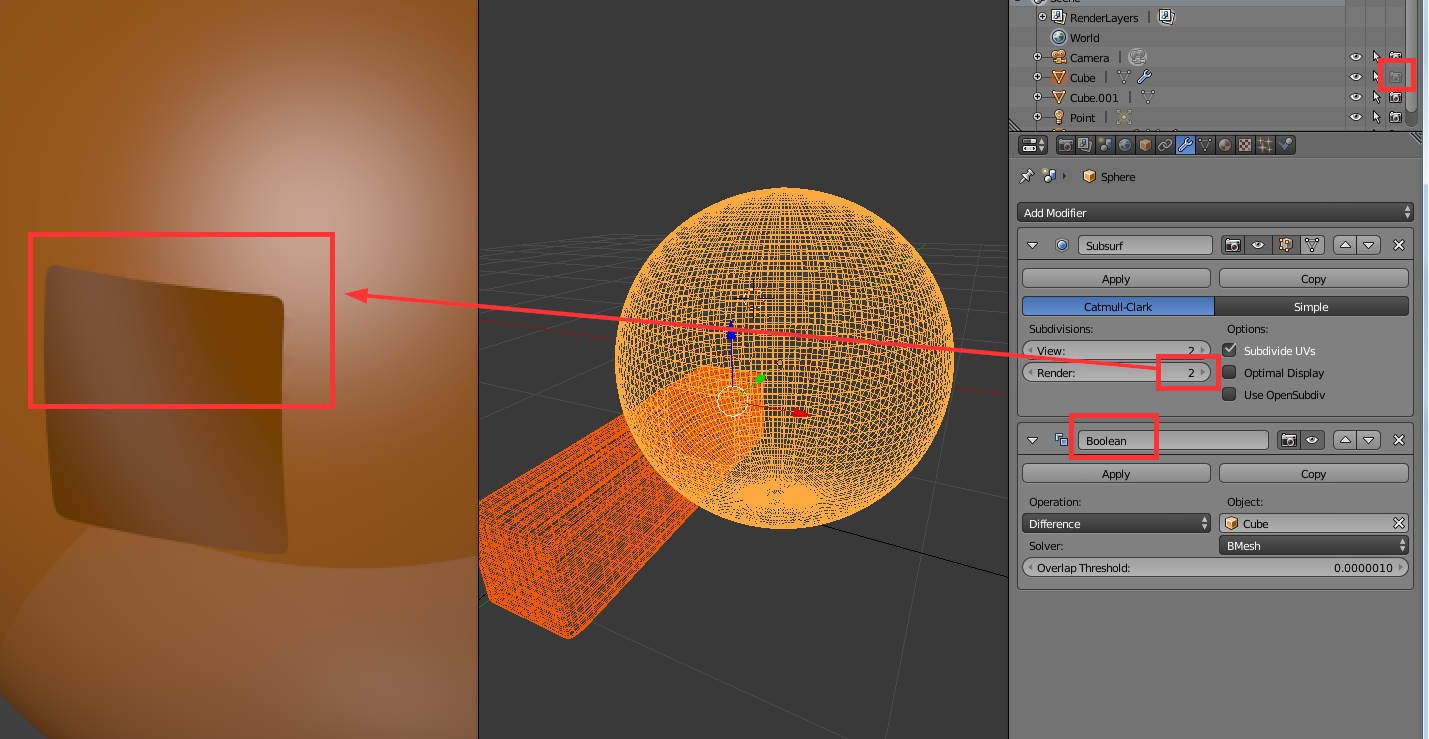
Task: Open the Constraints chain-link tab icon
Action: point(1166,145)
